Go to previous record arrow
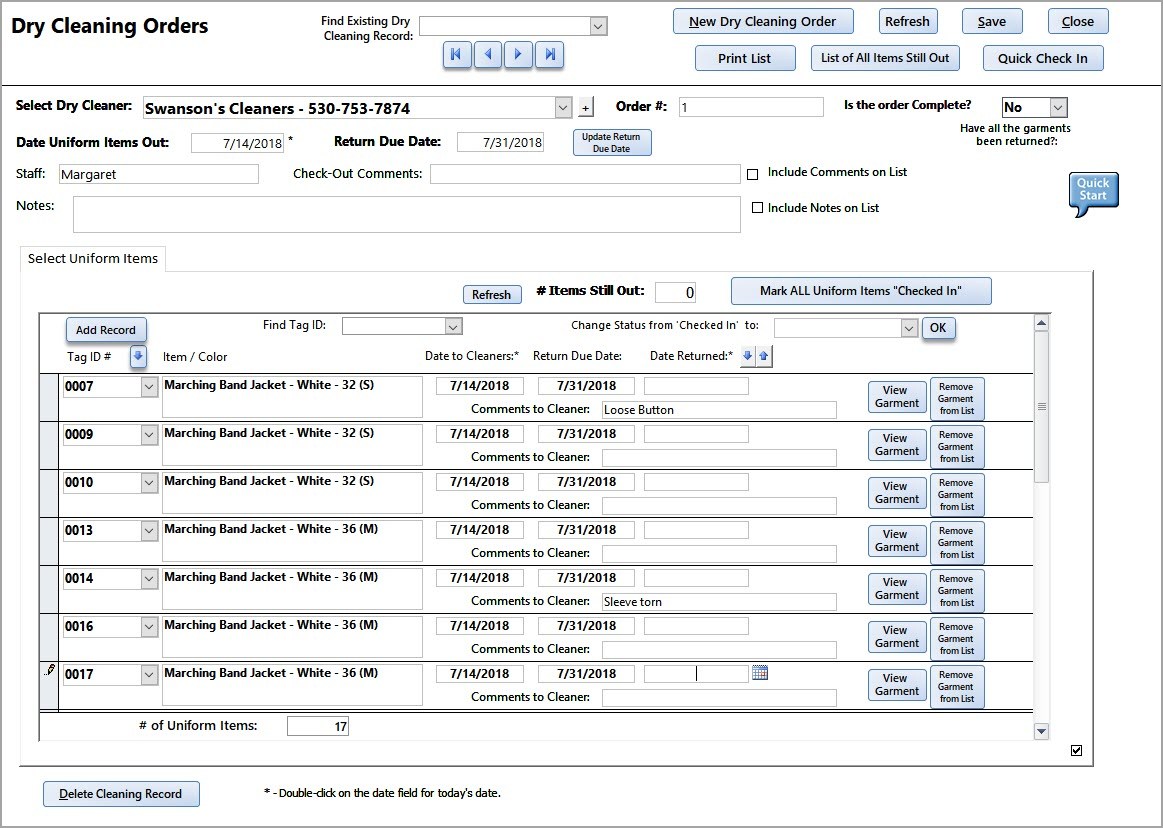Screen dimensions: 1163x828 point(487,55)
